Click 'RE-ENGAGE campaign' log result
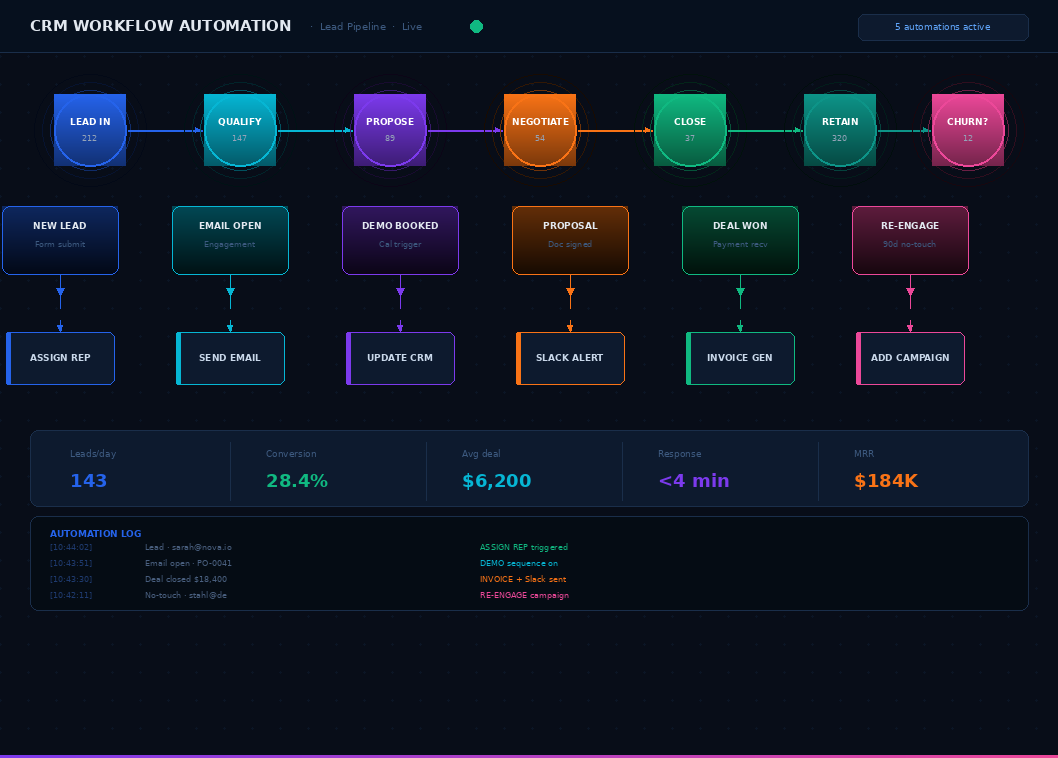Image resolution: width=1058 pixels, height=758 pixels. tap(524, 595)
